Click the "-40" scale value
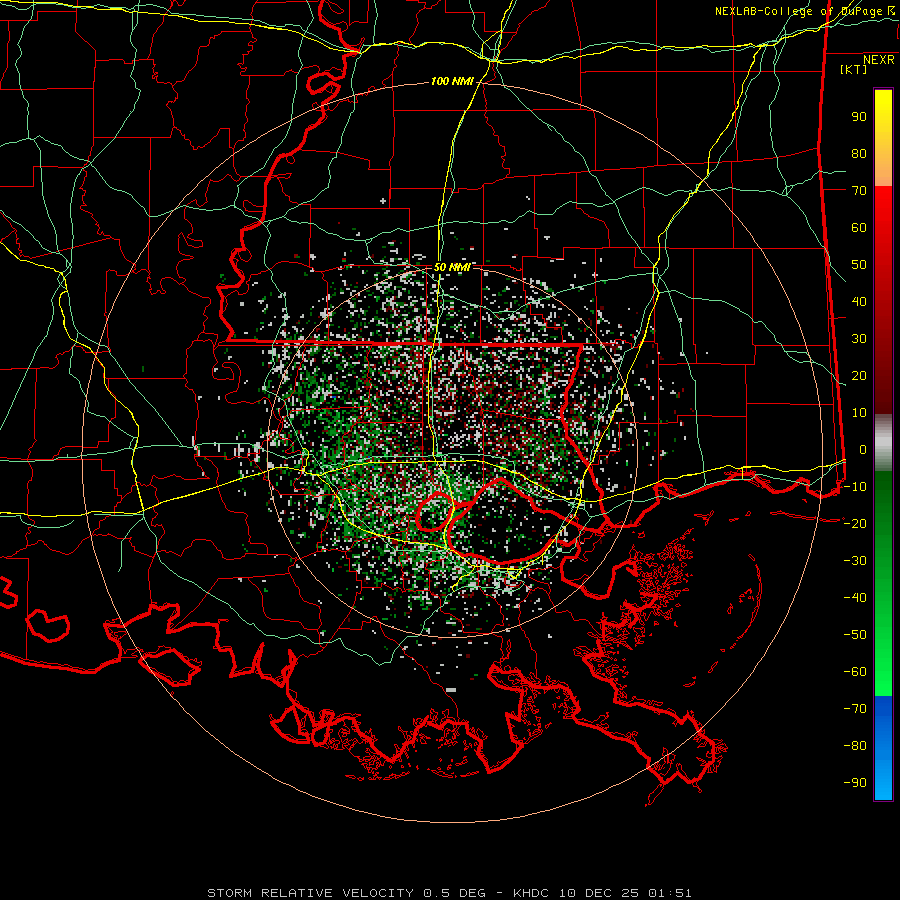 pyautogui.click(x=855, y=598)
